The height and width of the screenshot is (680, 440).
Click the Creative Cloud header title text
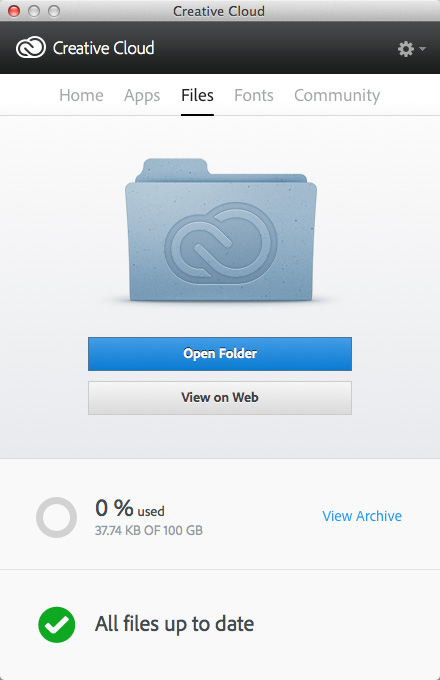(104, 48)
